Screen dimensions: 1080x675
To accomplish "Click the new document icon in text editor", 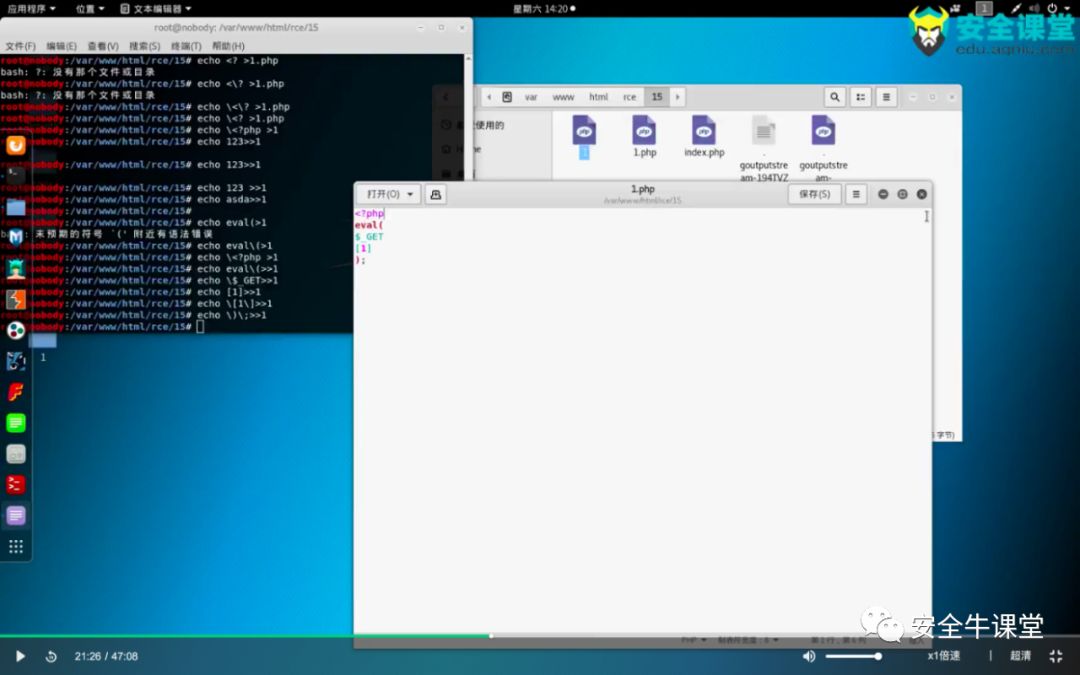I will click(x=435, y=194).
